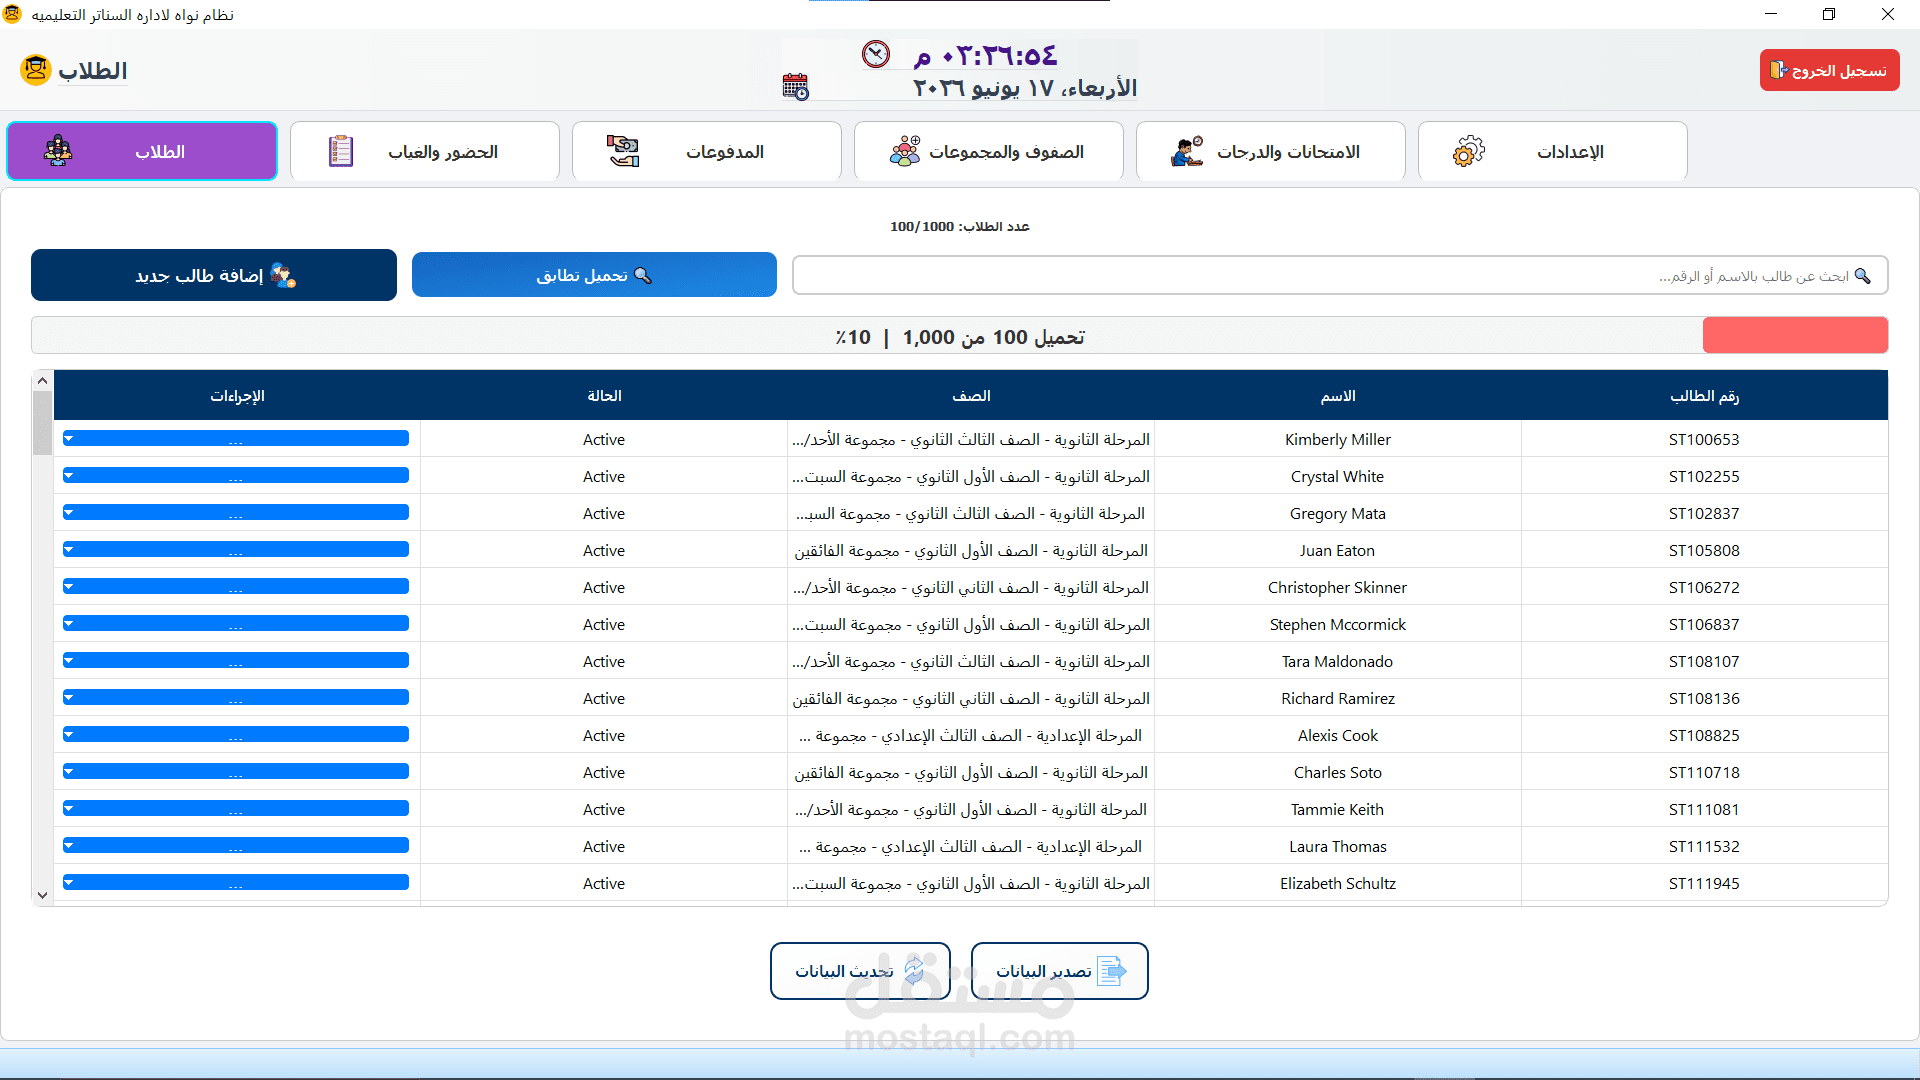Viewport: 1920px width, 1080px height.
Task: Click the magnifier icon in تحميل تطابق button
Action: tap(643, 275)
